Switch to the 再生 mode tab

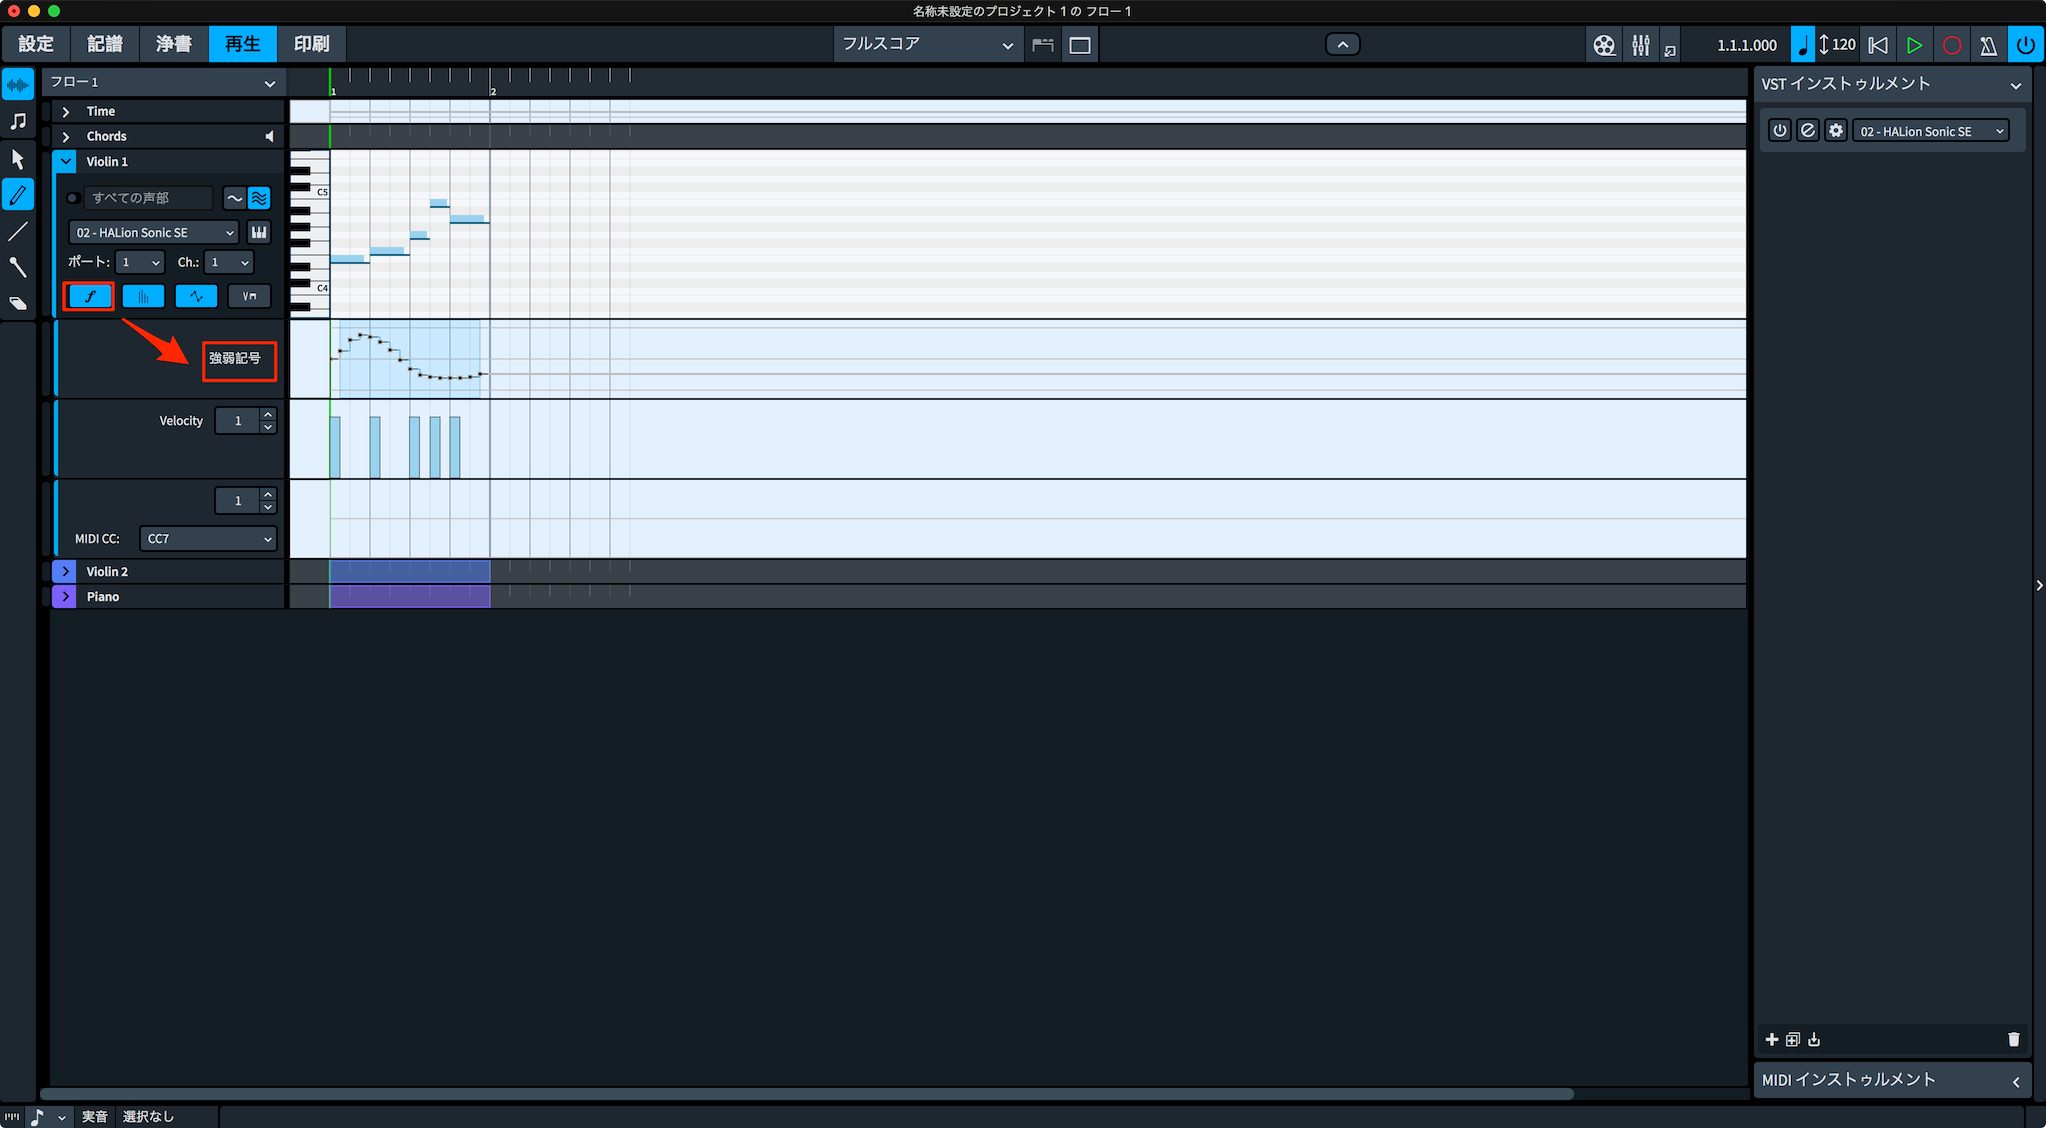coord(242,45)
